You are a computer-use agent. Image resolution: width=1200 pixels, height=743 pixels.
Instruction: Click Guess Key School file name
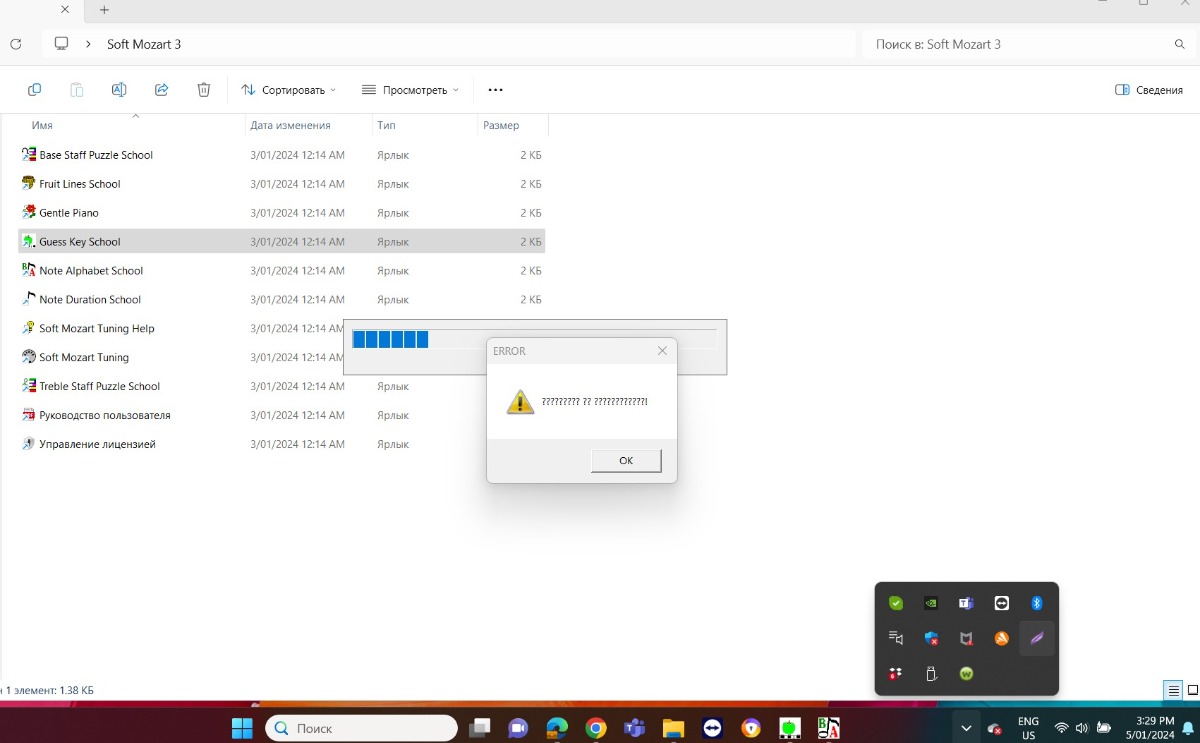click(x=80, y=242)
